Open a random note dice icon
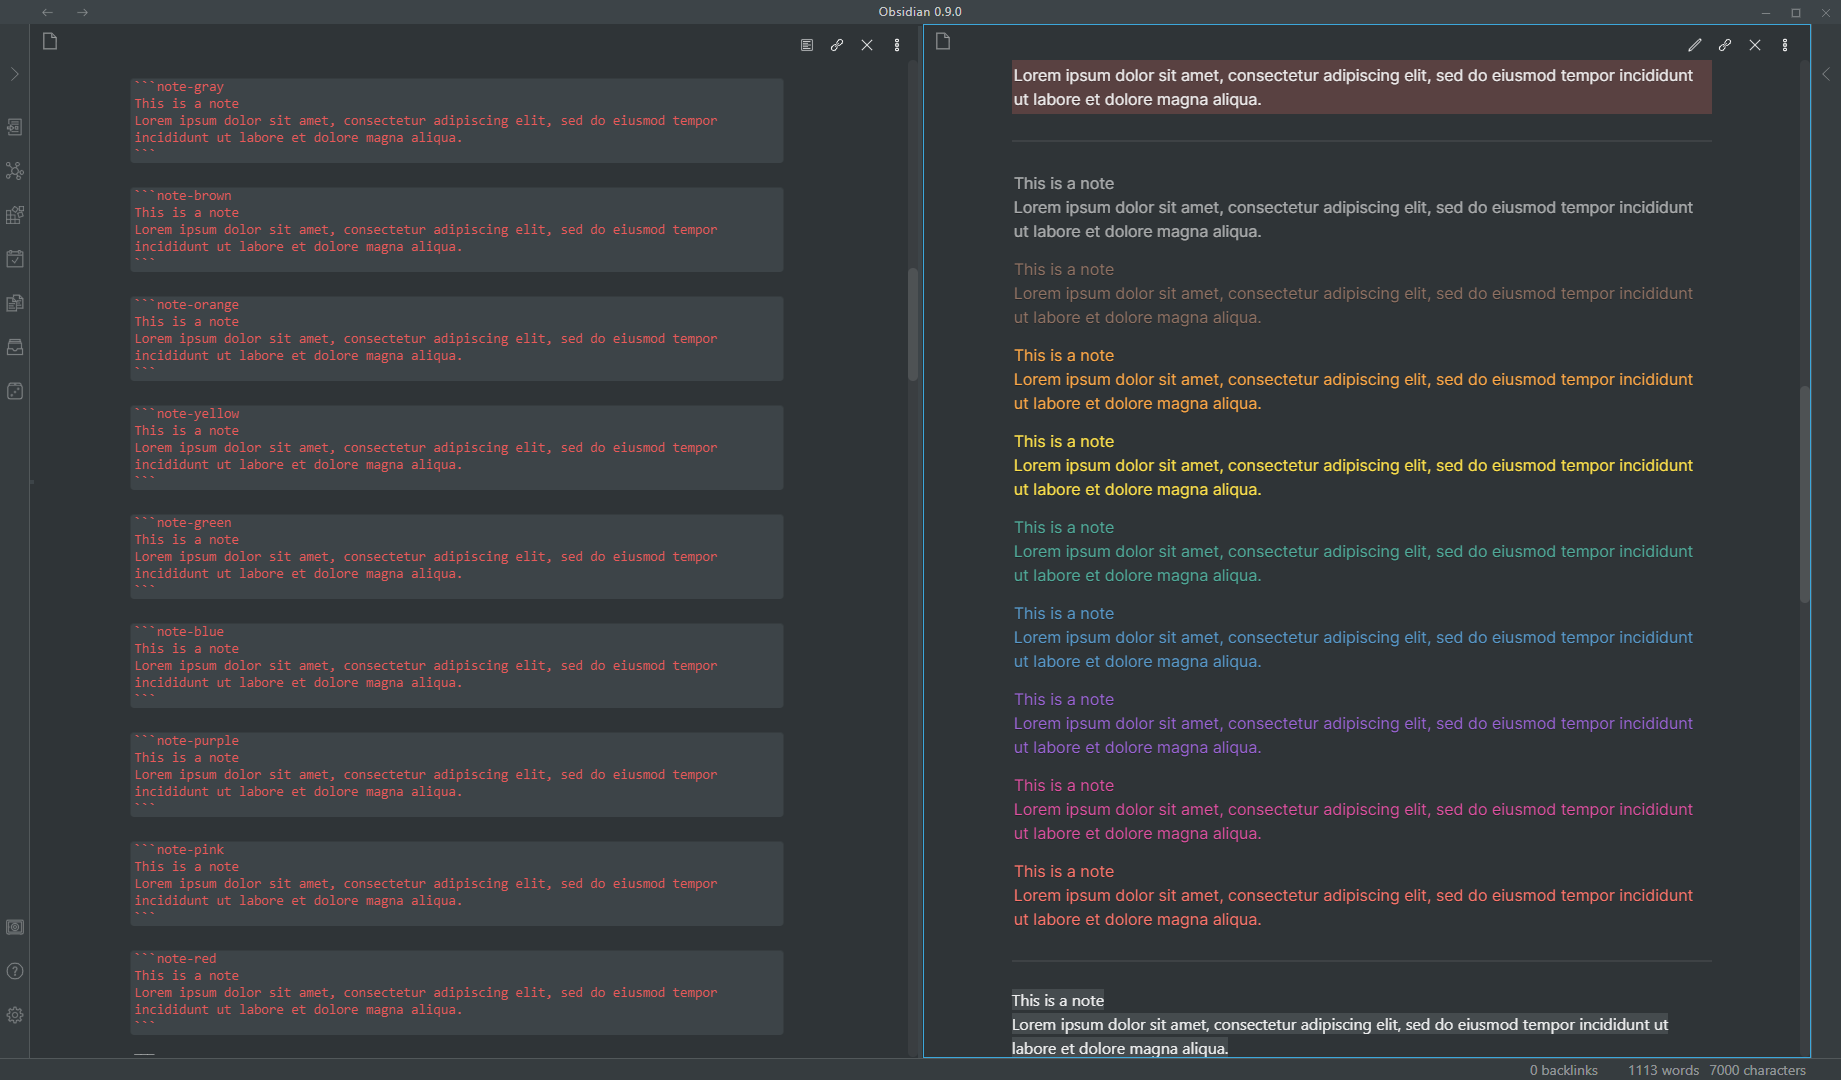Image resolution: width=1841 pixels, height=1080 pixels. (x=15, y=391)
